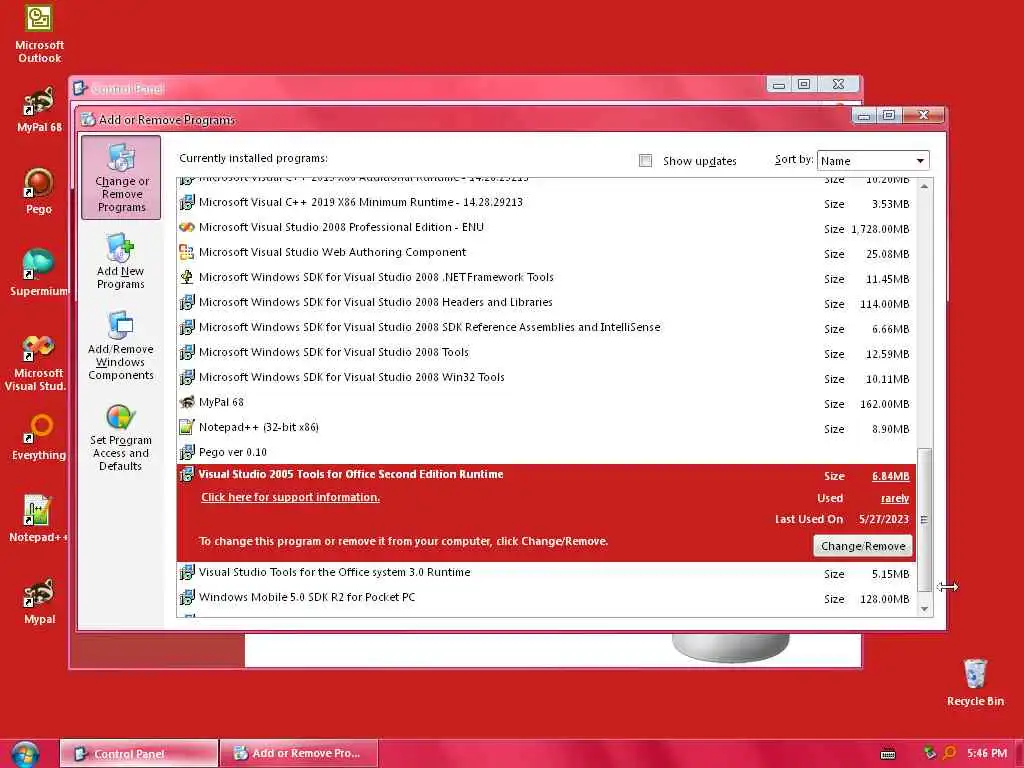Viewport: 1024px width, 768px height.
Task: Click the .NET Framework Tools SDK icon
Action: (187, 277)
